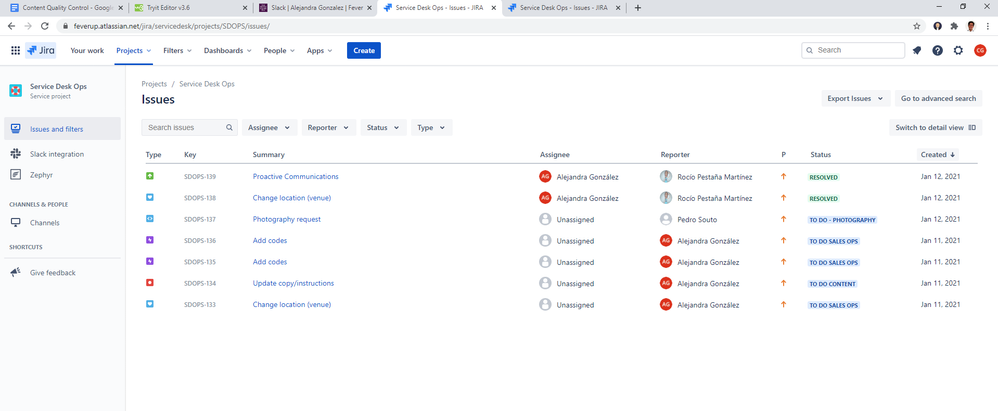
Task: Open the Proactive Communications issue
Action: click(295, 176)
